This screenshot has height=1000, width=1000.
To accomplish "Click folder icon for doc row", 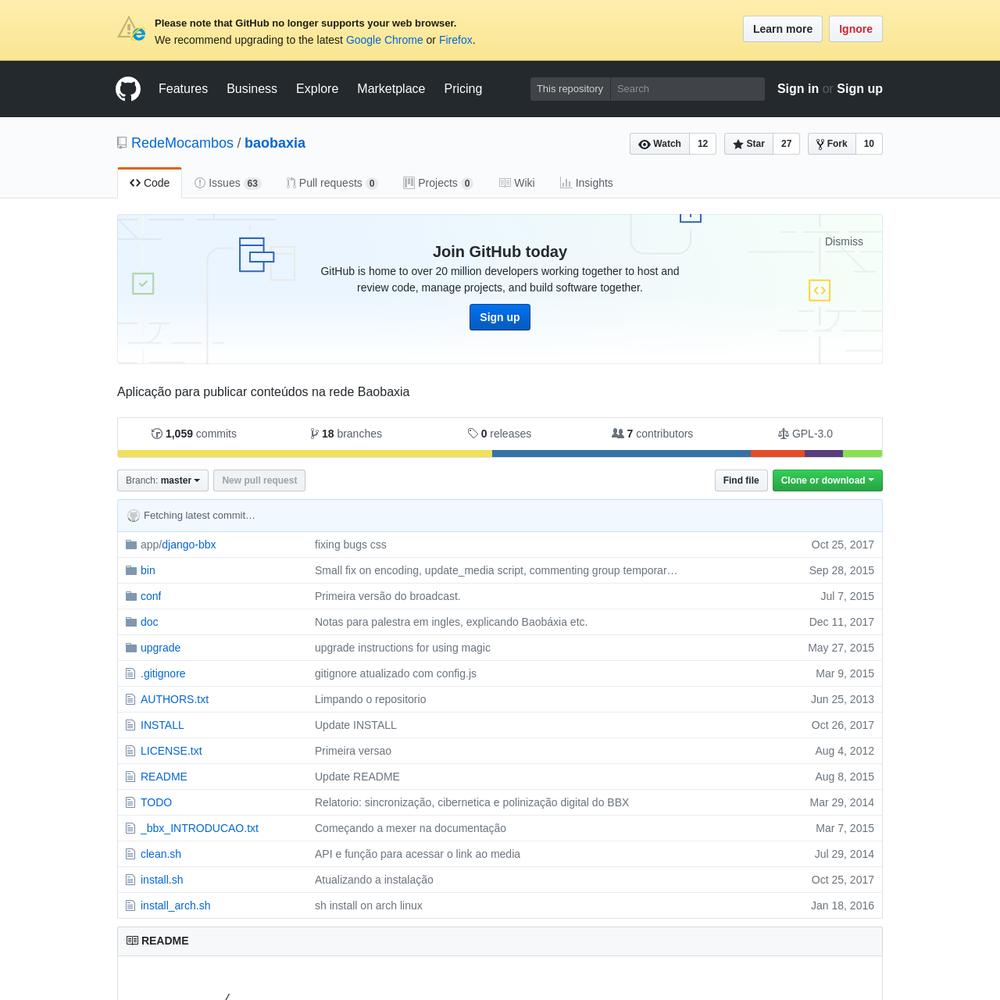I will (x=131, y=622).
